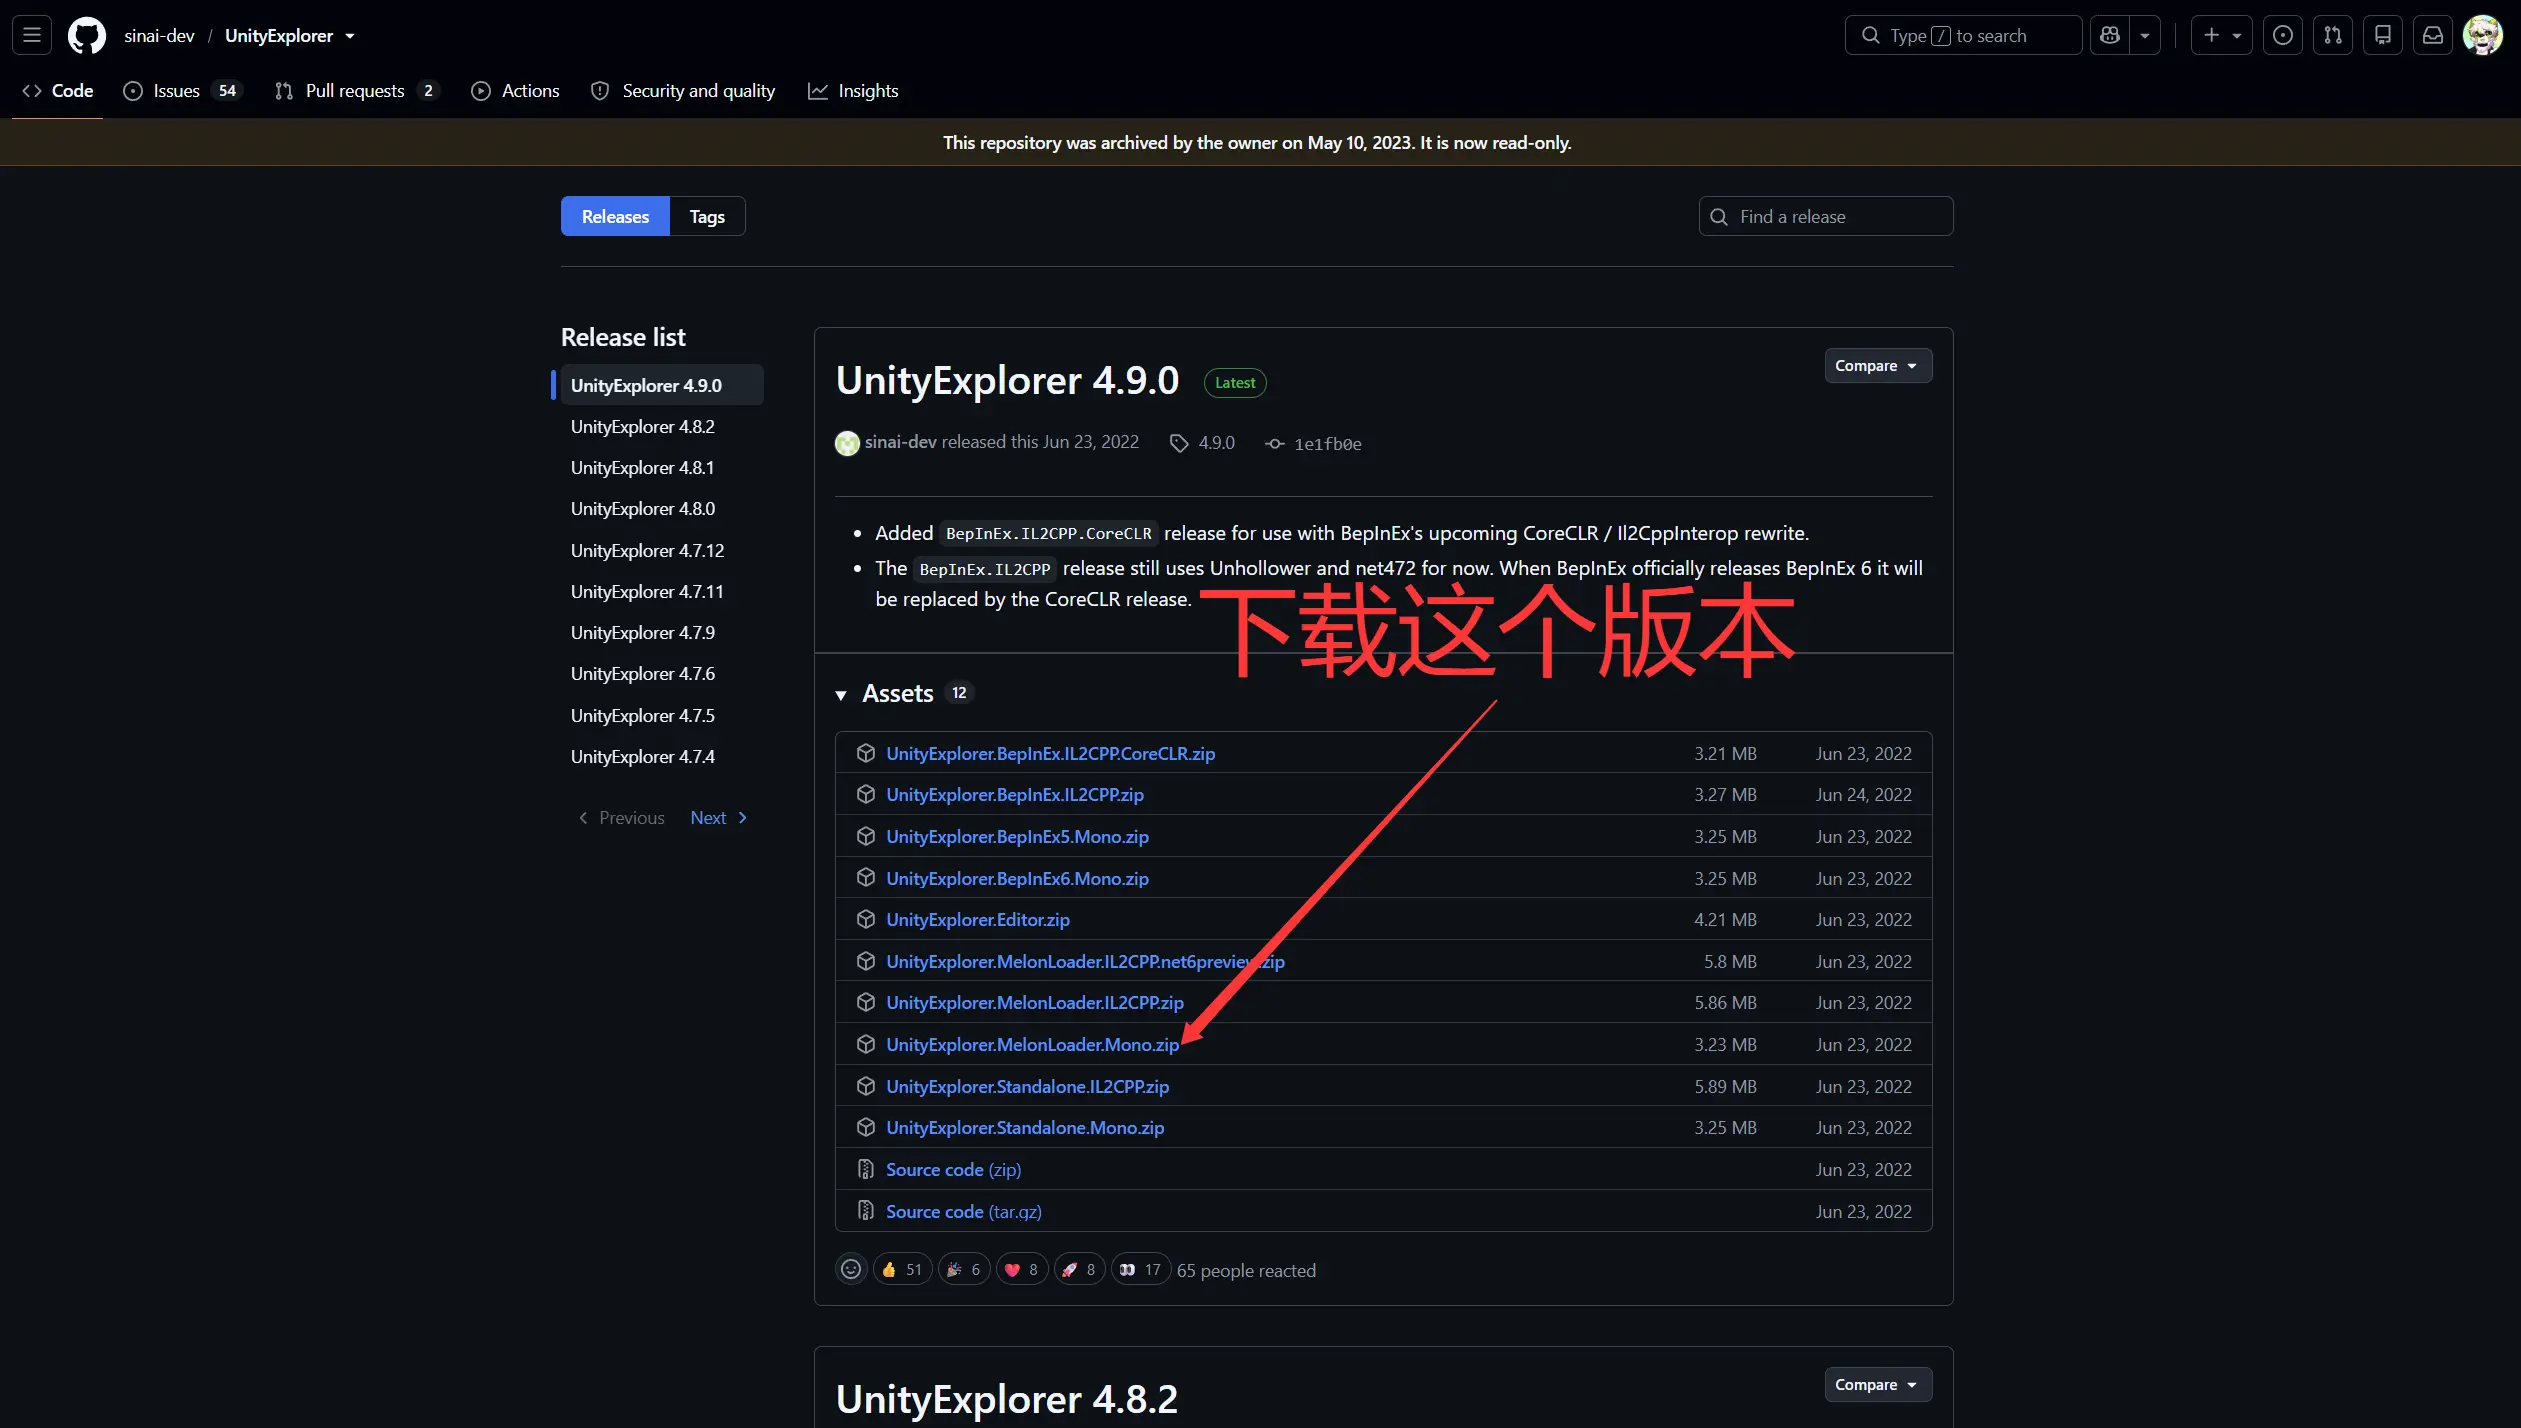Click the sinai-dev author avatar
Viewport: 2521px width, 1428px height.
847,443
